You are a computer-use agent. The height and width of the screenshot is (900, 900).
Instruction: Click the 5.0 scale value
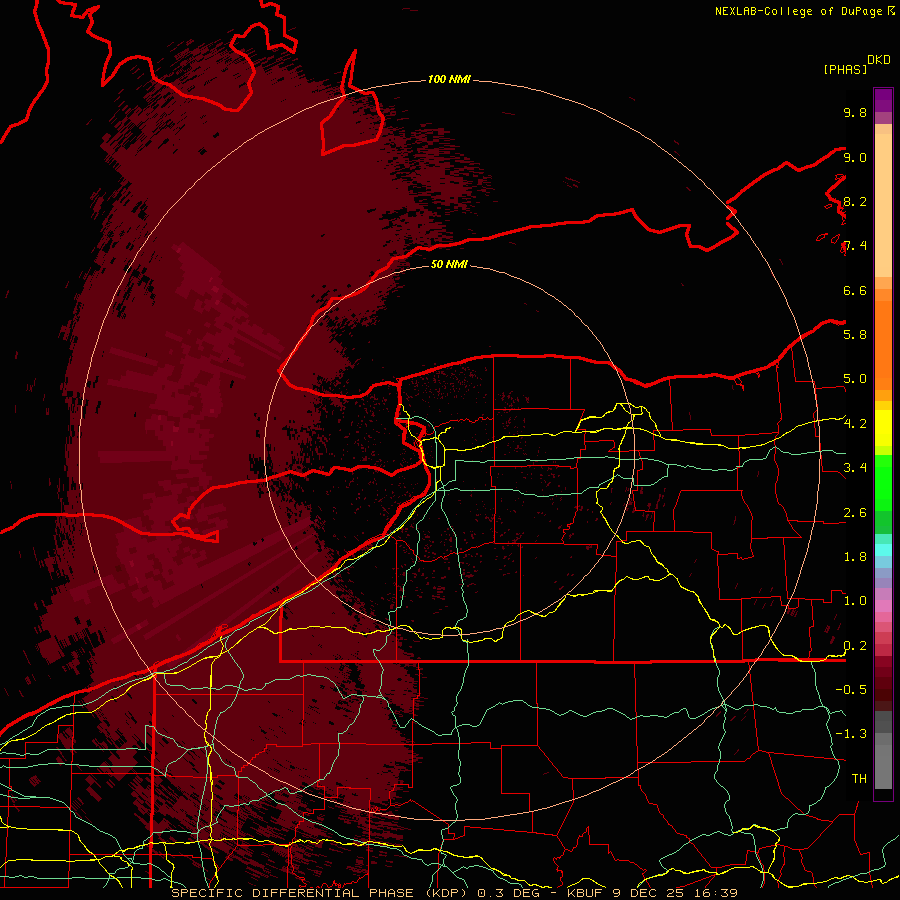click(x=855, y=379)
